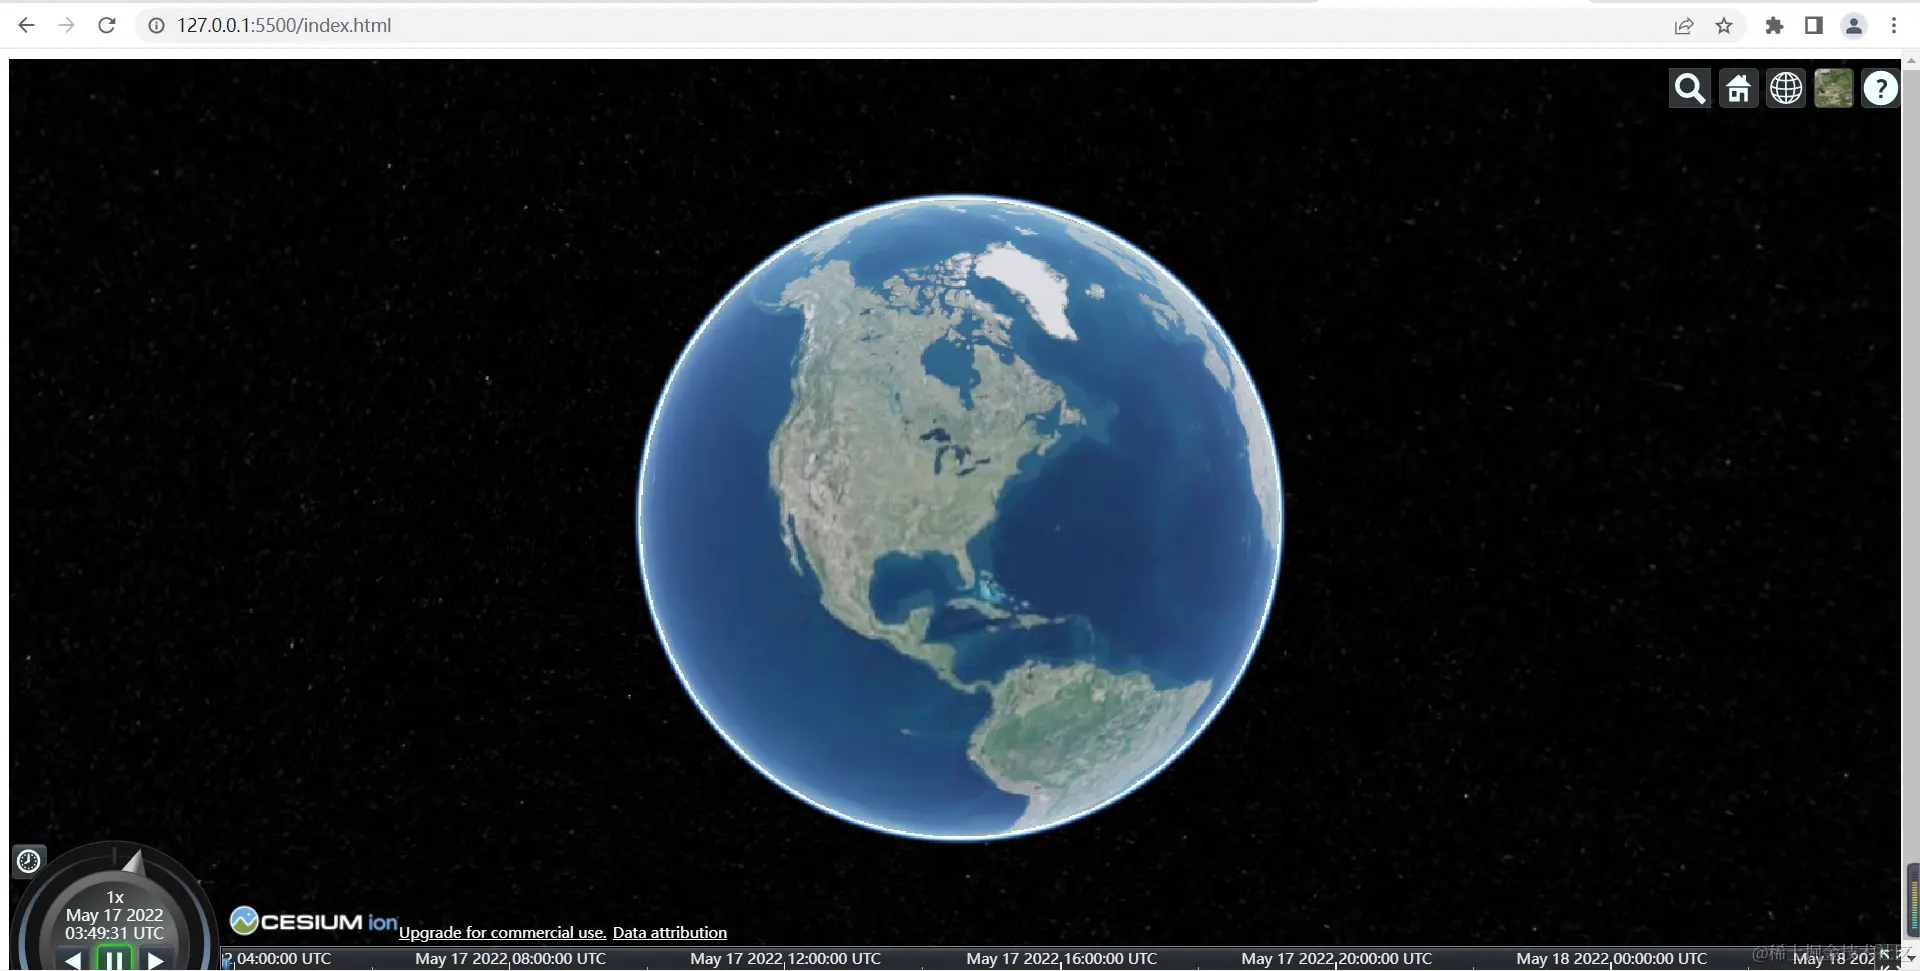Click the green pause button

(114, 960)
